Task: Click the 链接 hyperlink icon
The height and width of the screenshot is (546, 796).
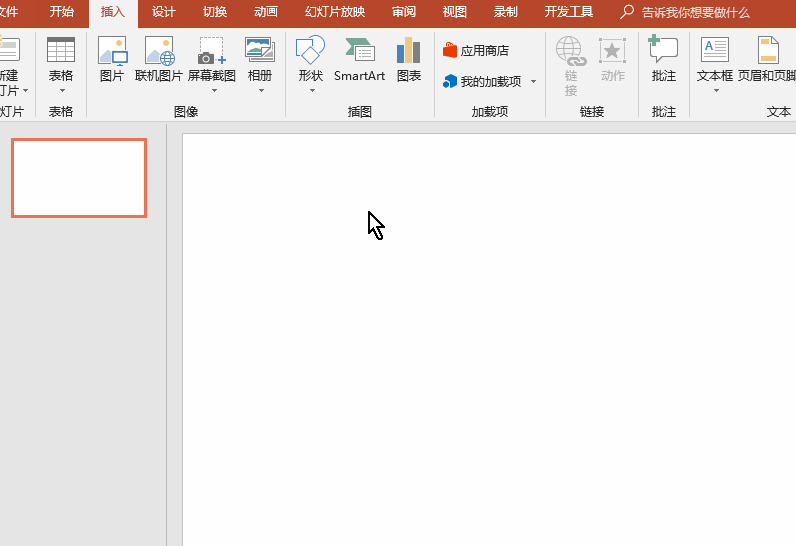Action: point(571,51)
